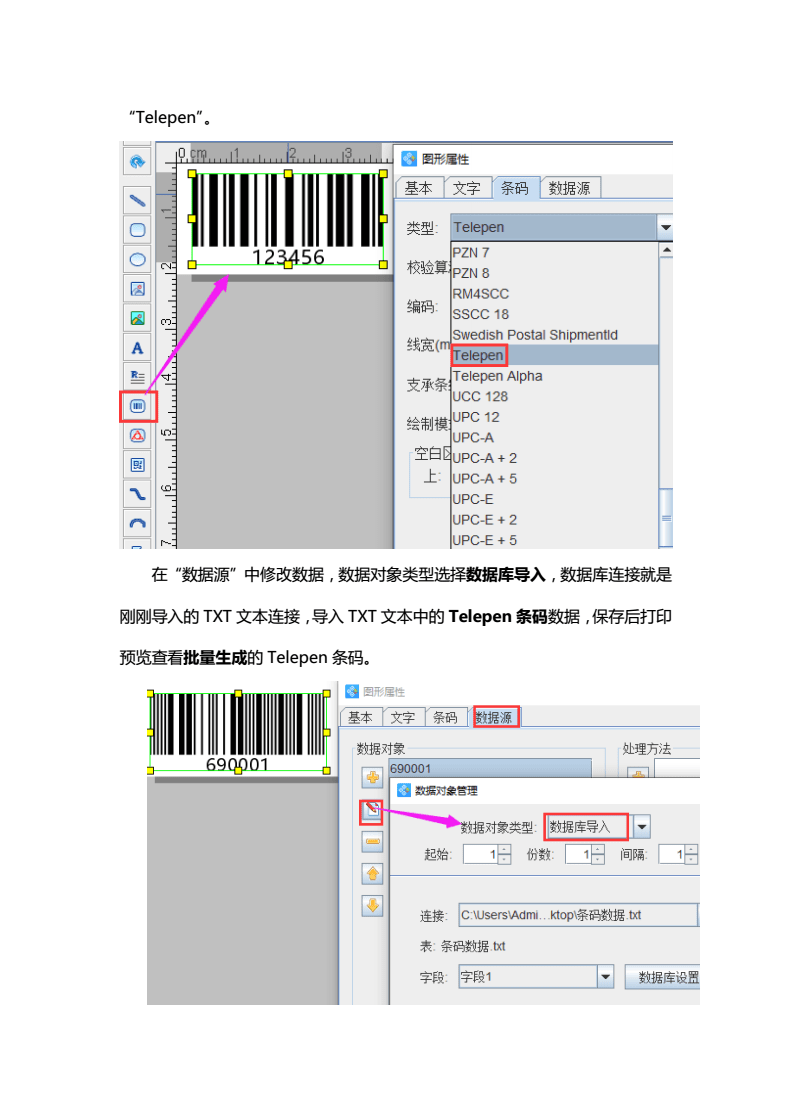
Task: Choose Swedish Postal ShipmentId from the list
Action: tap(554, 335)
